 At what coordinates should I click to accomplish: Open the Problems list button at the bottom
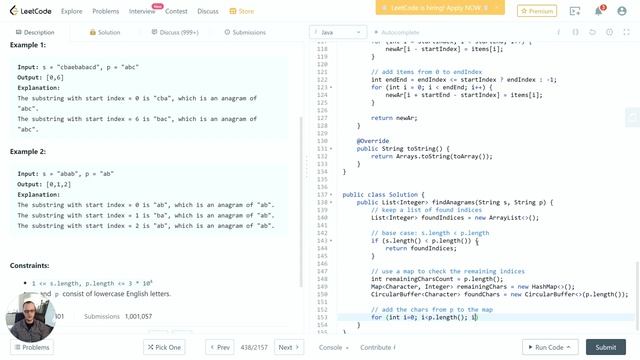click(32, 347)
